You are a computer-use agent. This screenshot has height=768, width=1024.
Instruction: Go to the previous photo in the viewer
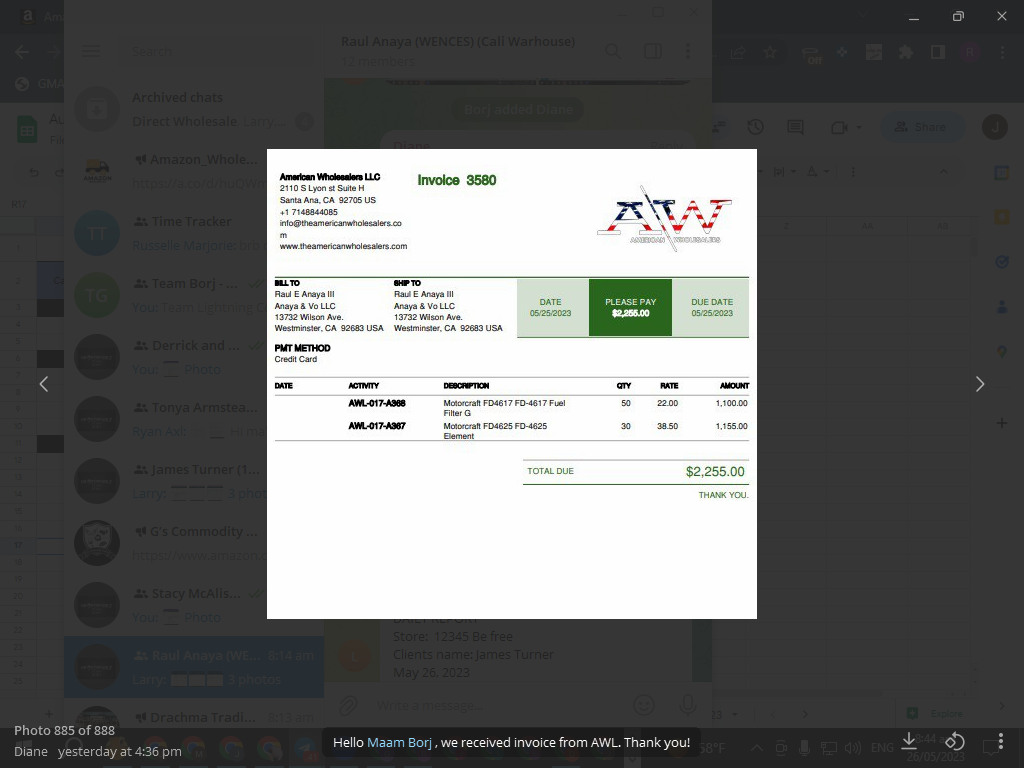[x=44, y=384]
